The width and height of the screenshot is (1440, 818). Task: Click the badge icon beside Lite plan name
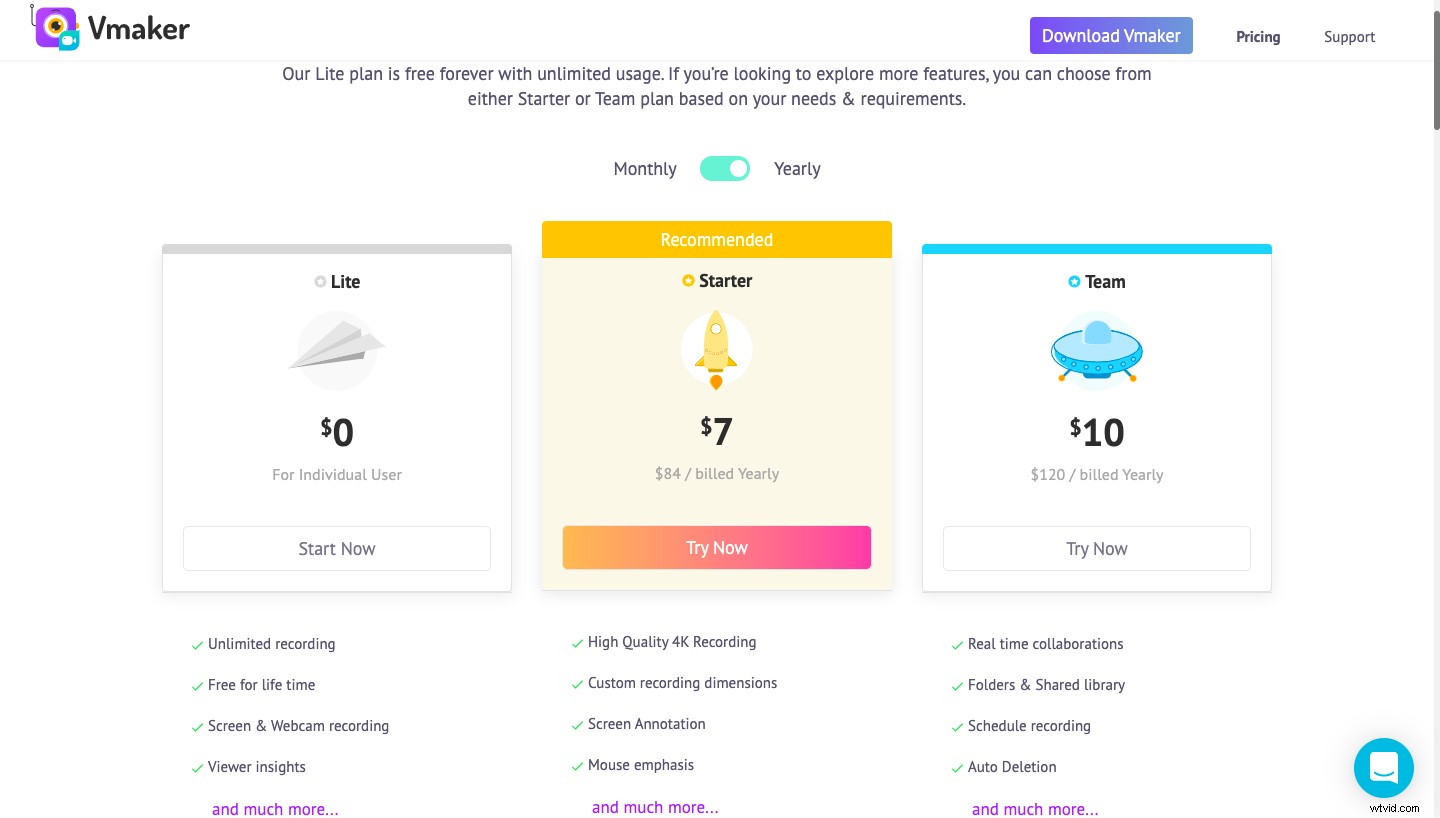coord(321,281)
